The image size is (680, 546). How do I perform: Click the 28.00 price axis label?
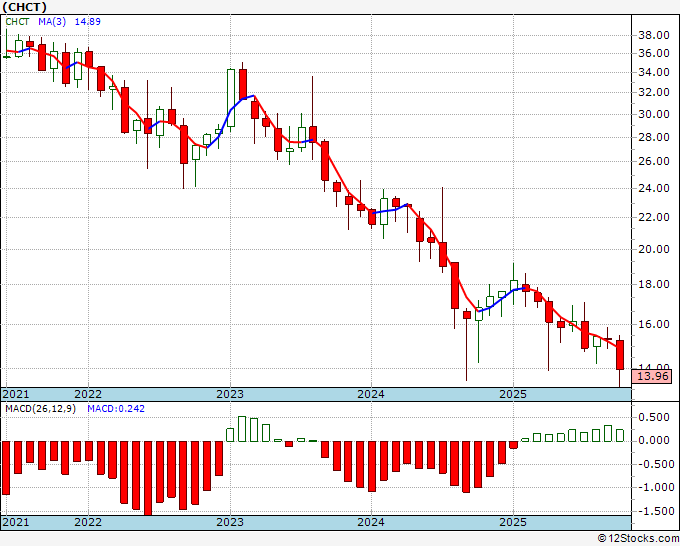pos(654,137)
